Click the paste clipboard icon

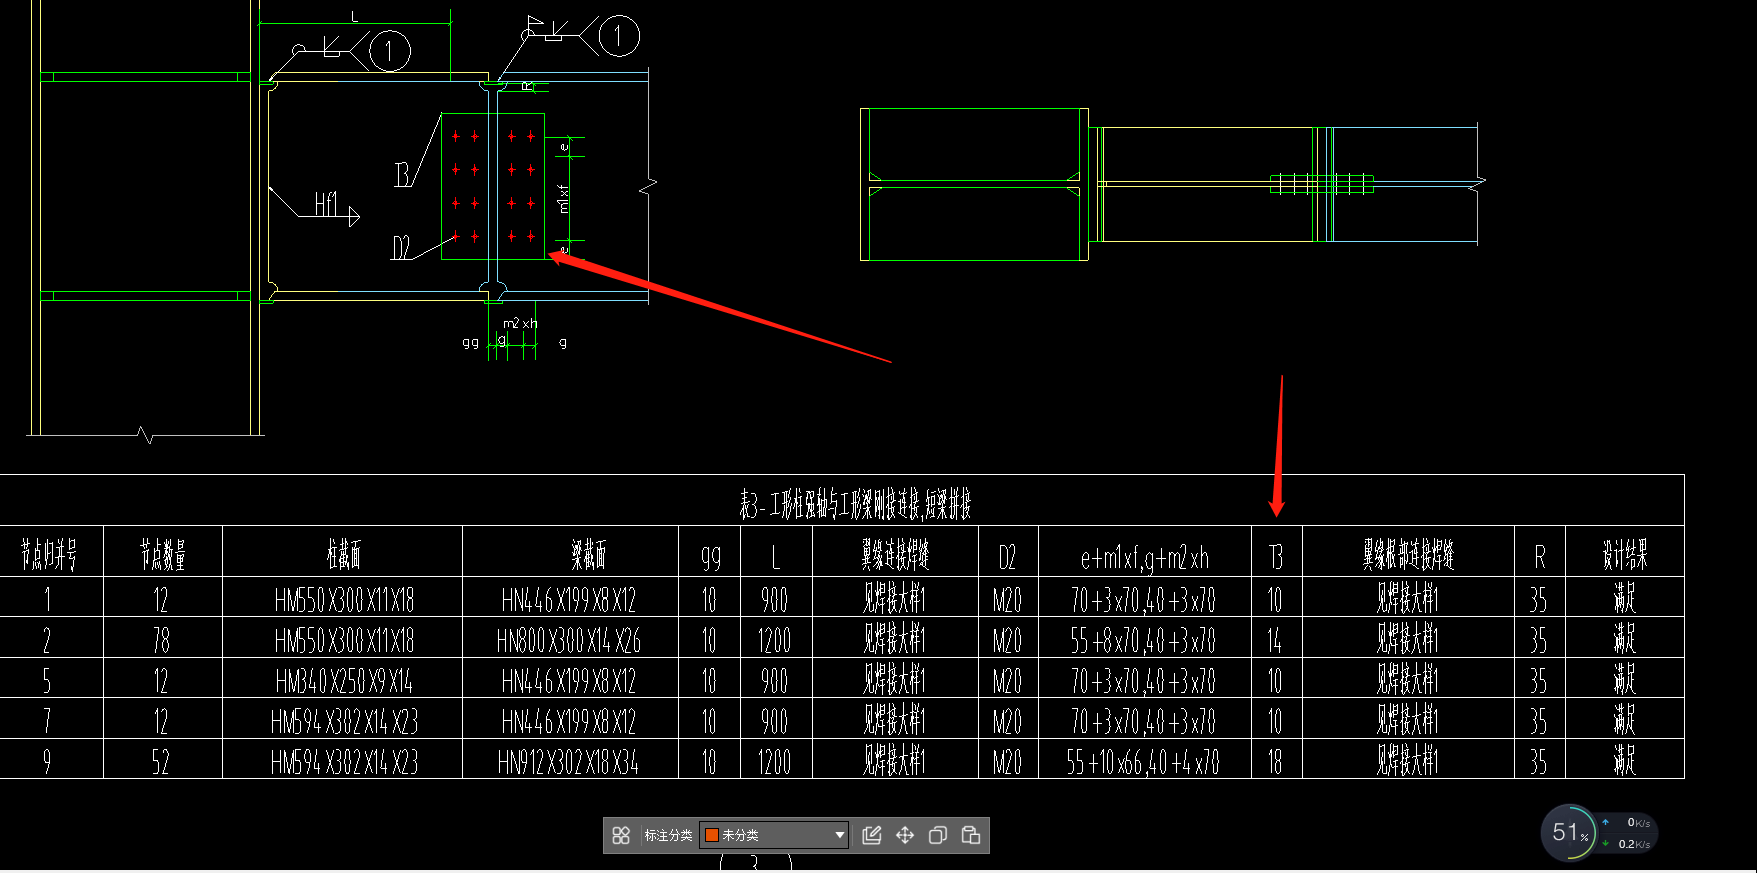click(x=971, y=835)
